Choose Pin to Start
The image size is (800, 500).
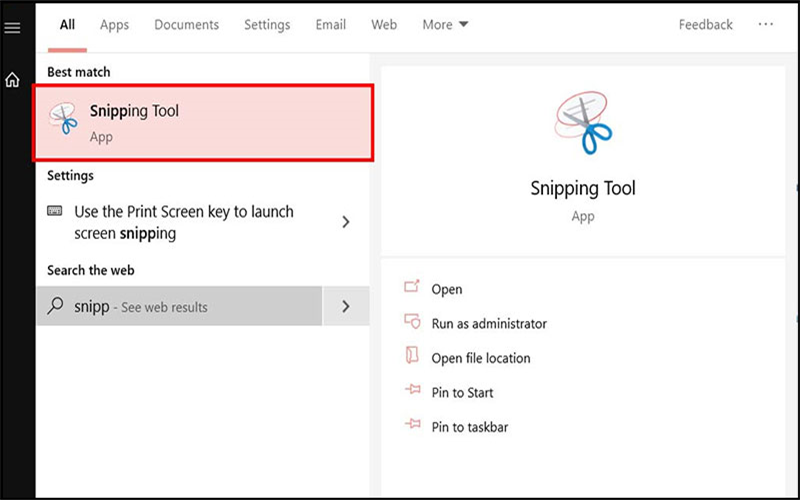coord(462,392)
